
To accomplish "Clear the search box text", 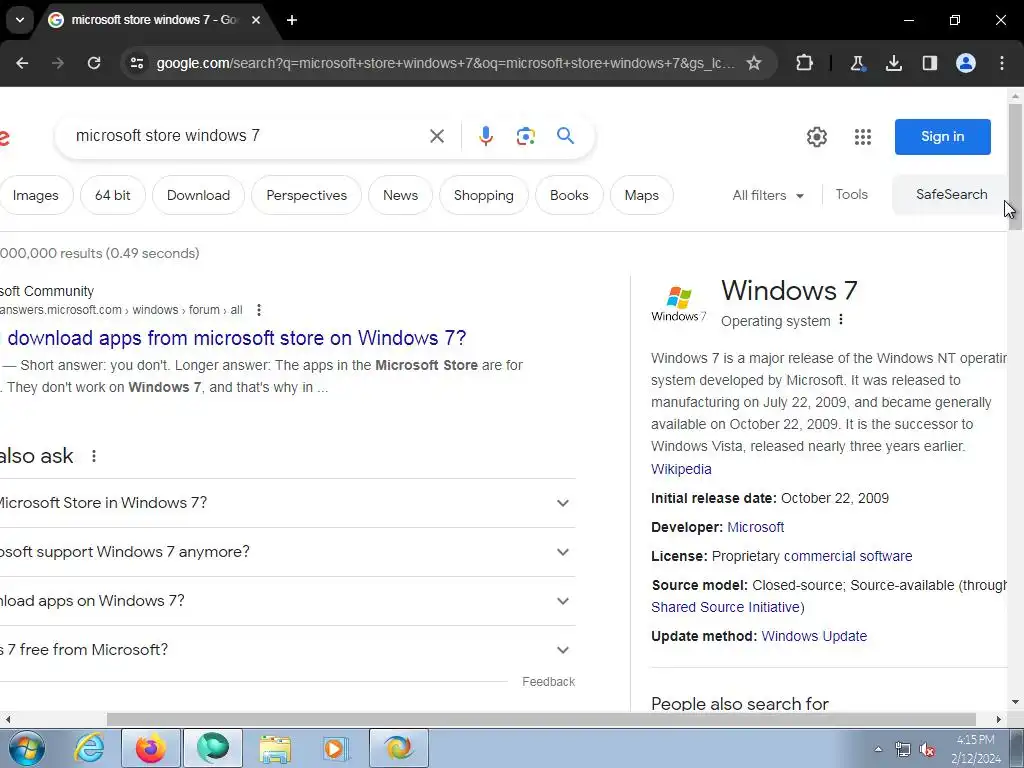I will 437,136.
